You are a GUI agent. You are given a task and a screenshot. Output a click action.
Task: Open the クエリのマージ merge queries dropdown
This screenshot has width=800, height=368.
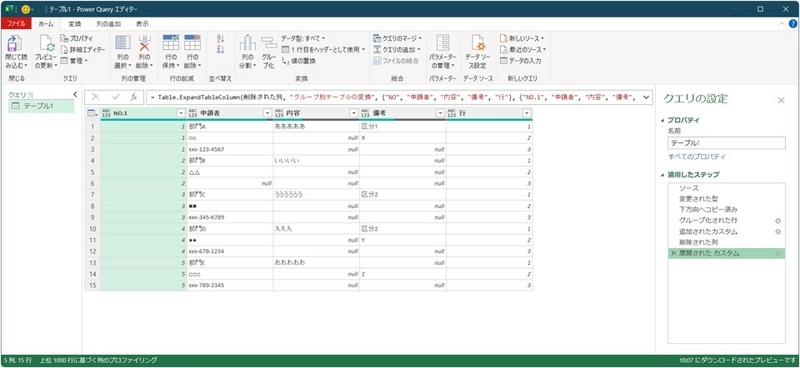[x=397, y=38]
